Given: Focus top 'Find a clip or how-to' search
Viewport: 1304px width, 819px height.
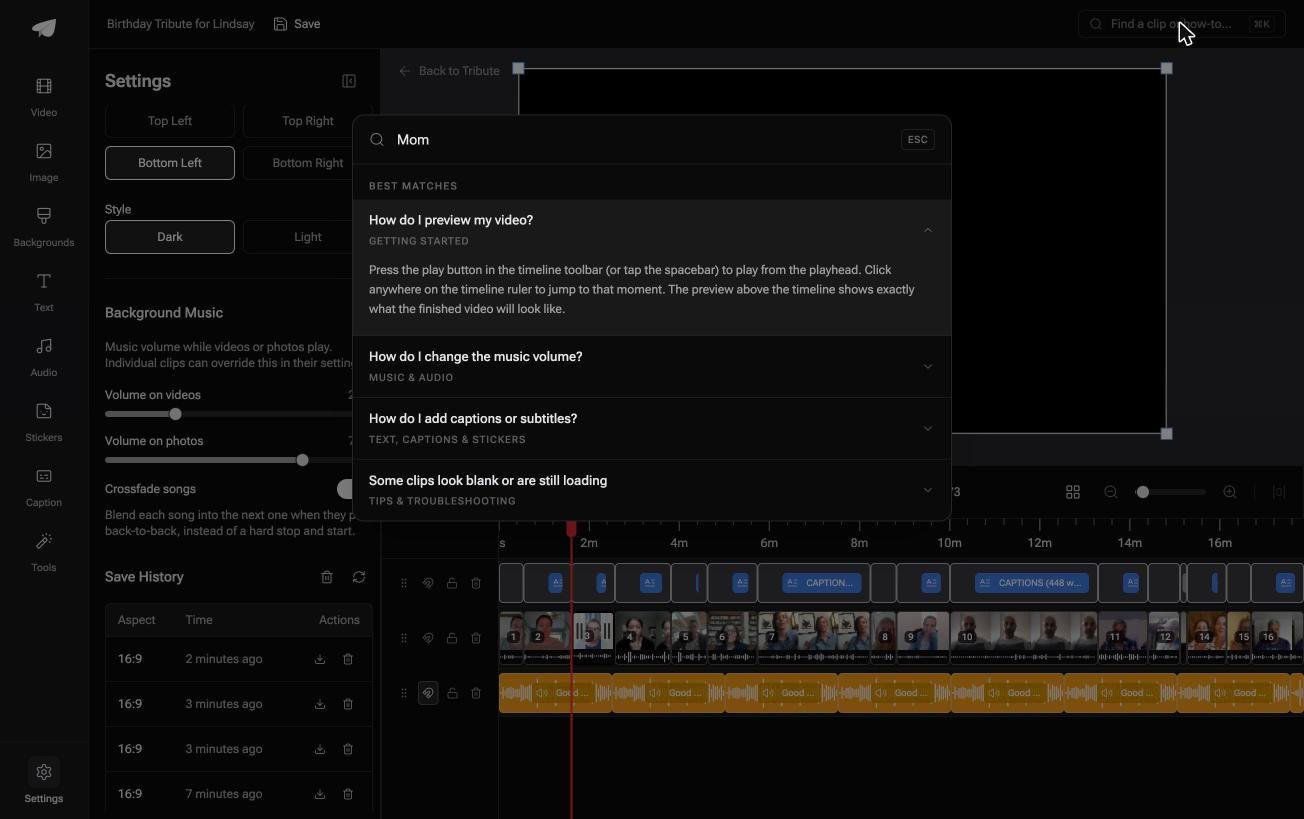Looking at the screenshot, I should pyautogui.click(x=1182, y=24).
